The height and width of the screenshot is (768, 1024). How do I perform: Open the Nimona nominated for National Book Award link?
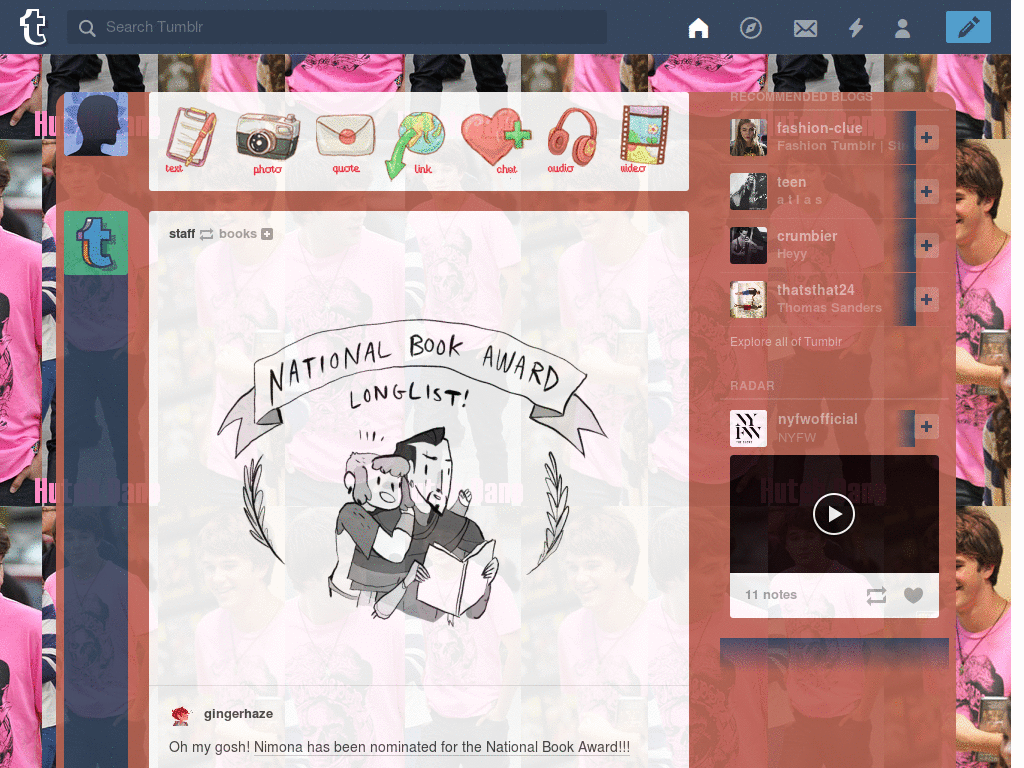[441, 747]
